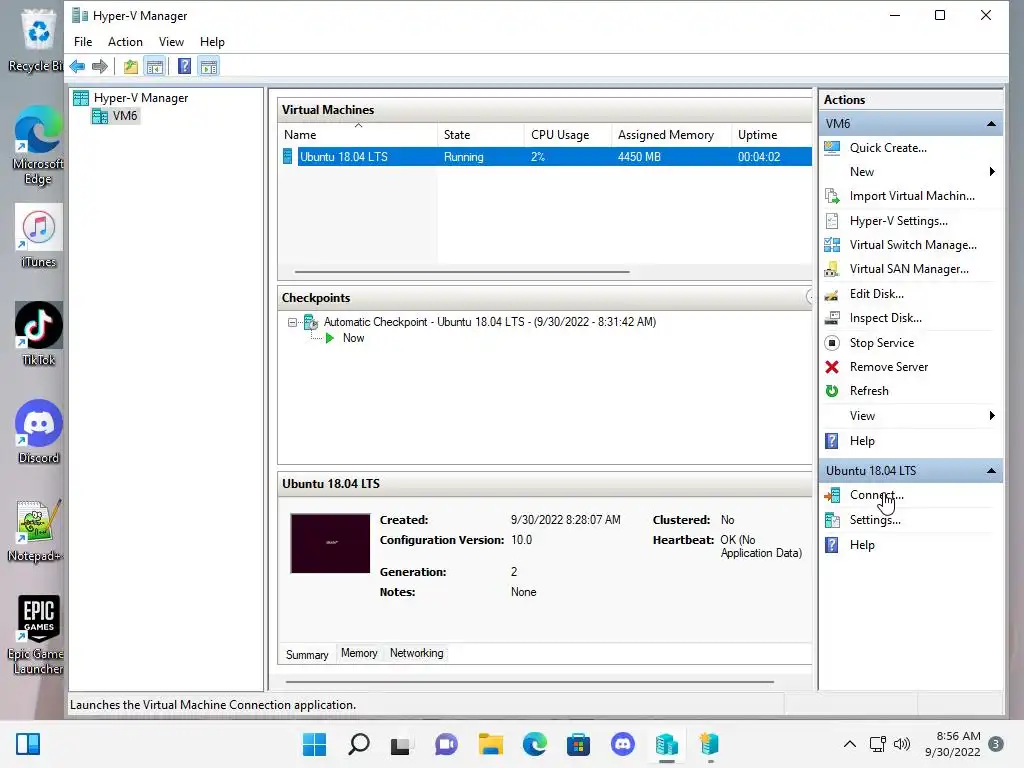This screenshot has width=1024, height=768.
Task: Click the Back arrow toolbar icon
Action: point(77,66)
